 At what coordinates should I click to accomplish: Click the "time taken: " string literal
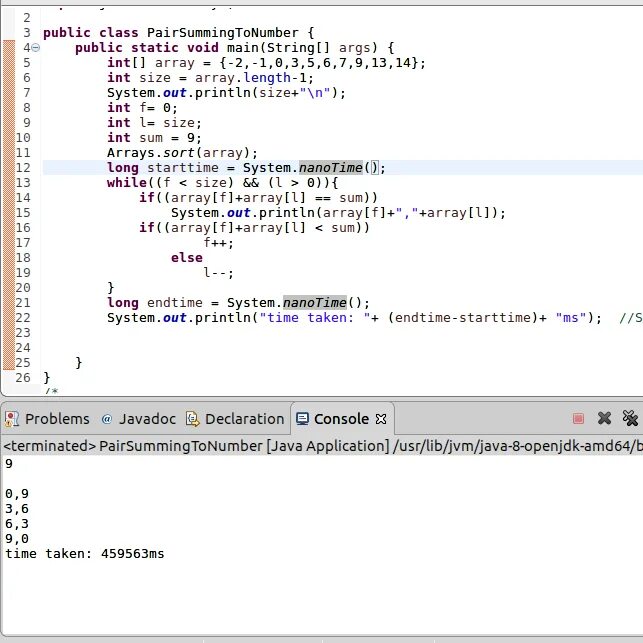tap(315, 318)
